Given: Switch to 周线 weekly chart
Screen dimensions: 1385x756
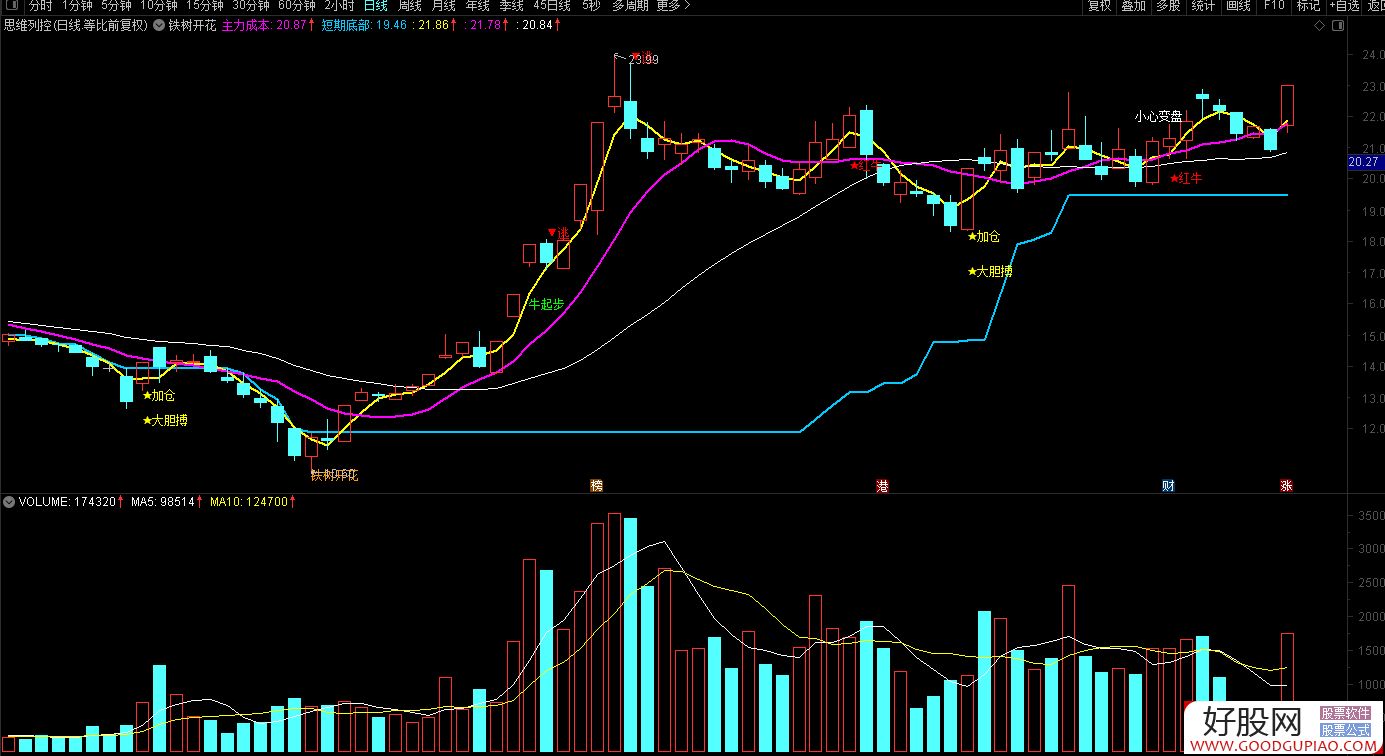Looking at the screenshot, I should (409, 6).
